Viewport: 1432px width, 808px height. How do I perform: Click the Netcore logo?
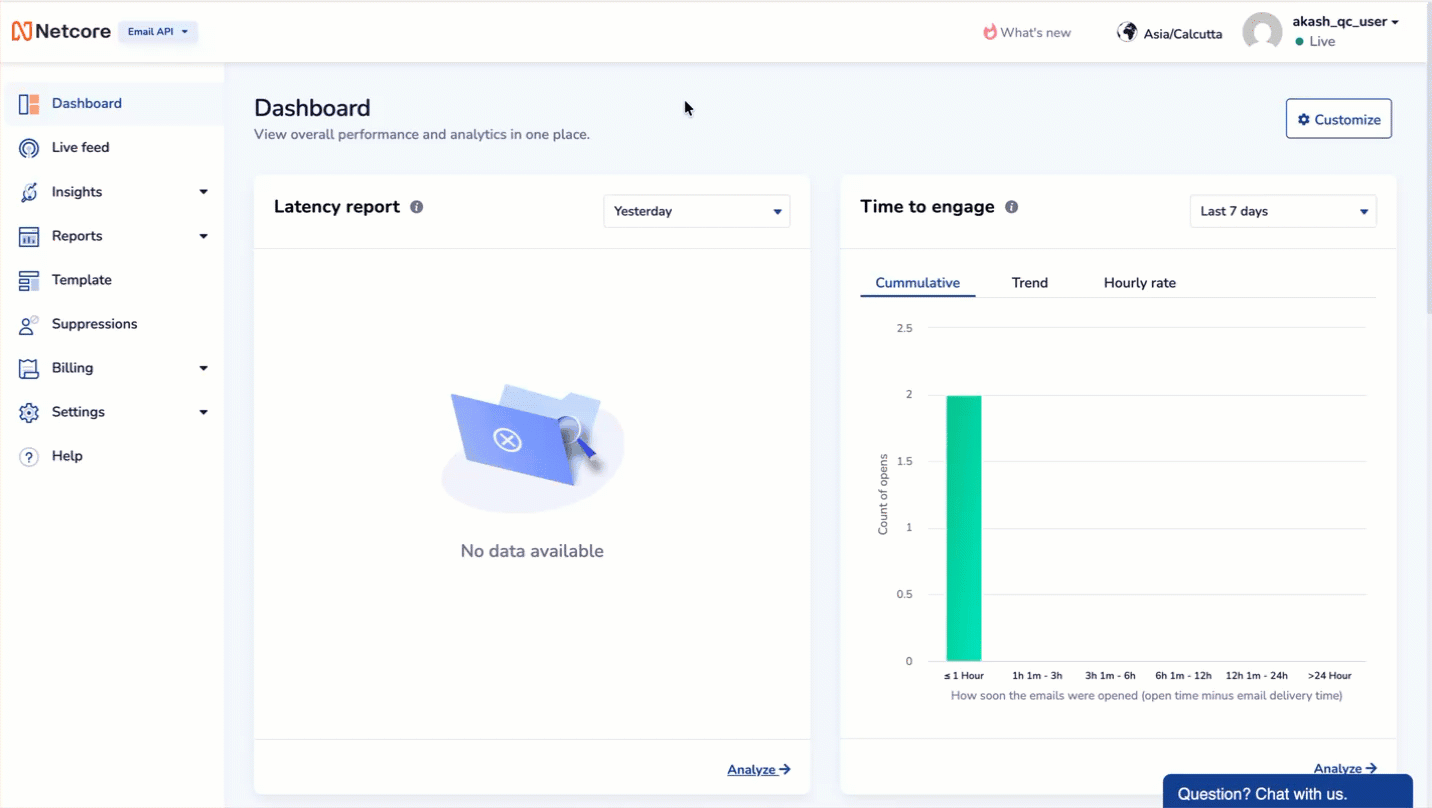[x=61, y=30]
